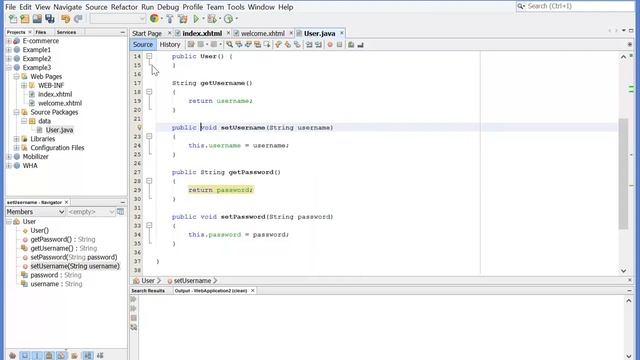Click the Clean and Build Project icon
The height and width of the screenshot is (360, 640).
point(182,19)
